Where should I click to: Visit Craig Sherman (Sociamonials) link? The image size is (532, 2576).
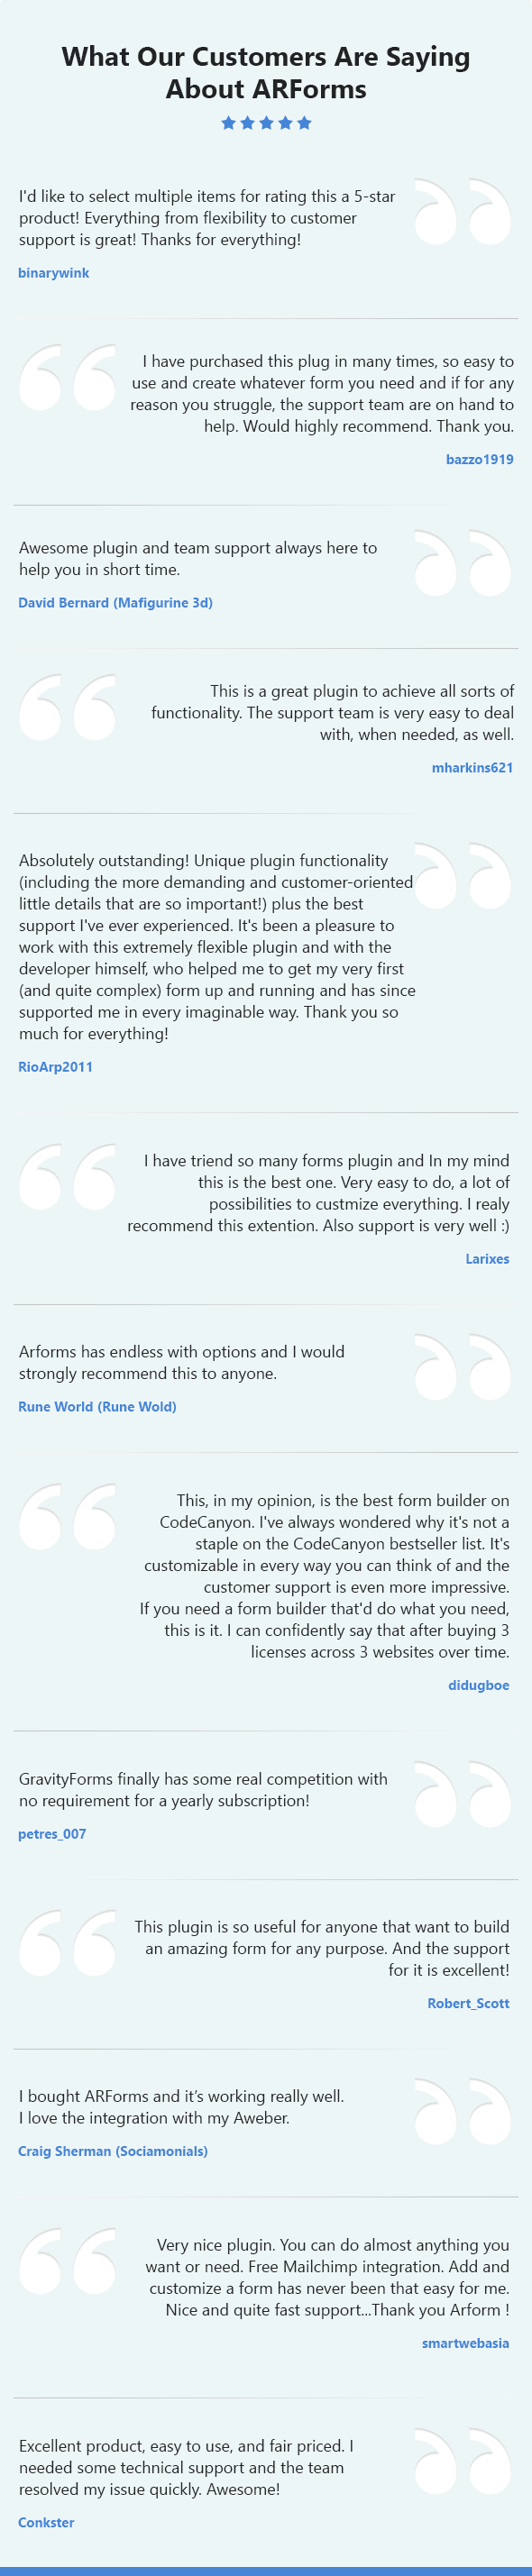(x=113, y=2151)
